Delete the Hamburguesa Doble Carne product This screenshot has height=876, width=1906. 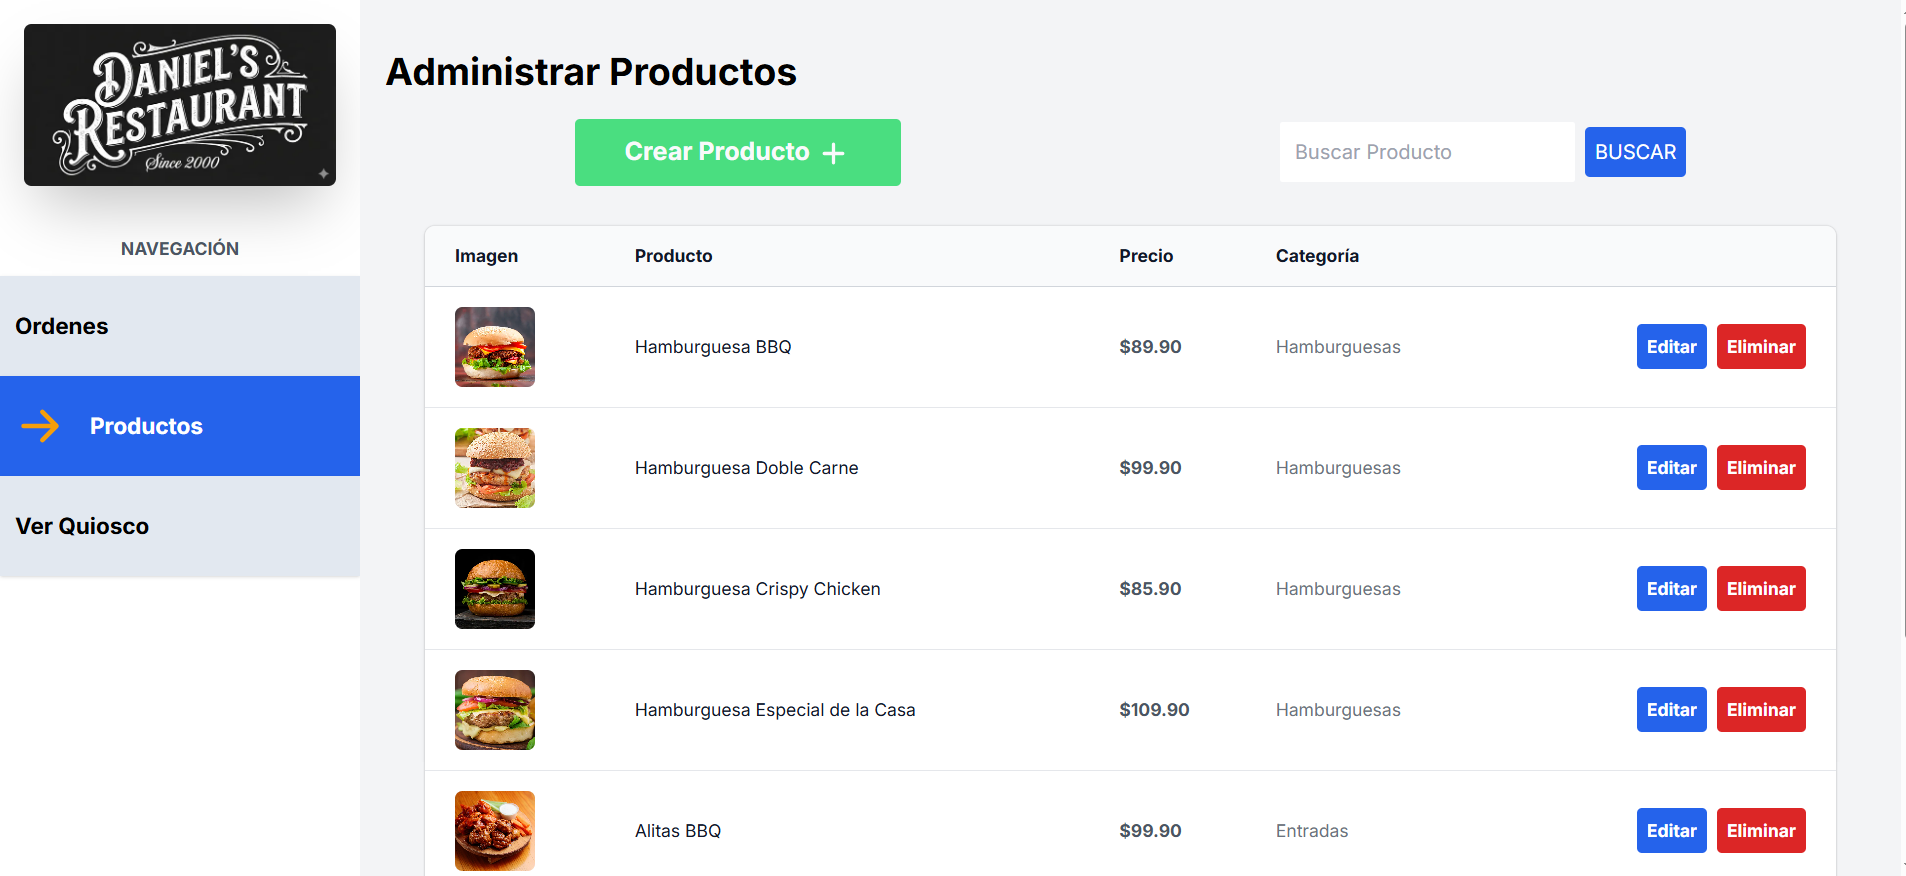coord(1760,468)
